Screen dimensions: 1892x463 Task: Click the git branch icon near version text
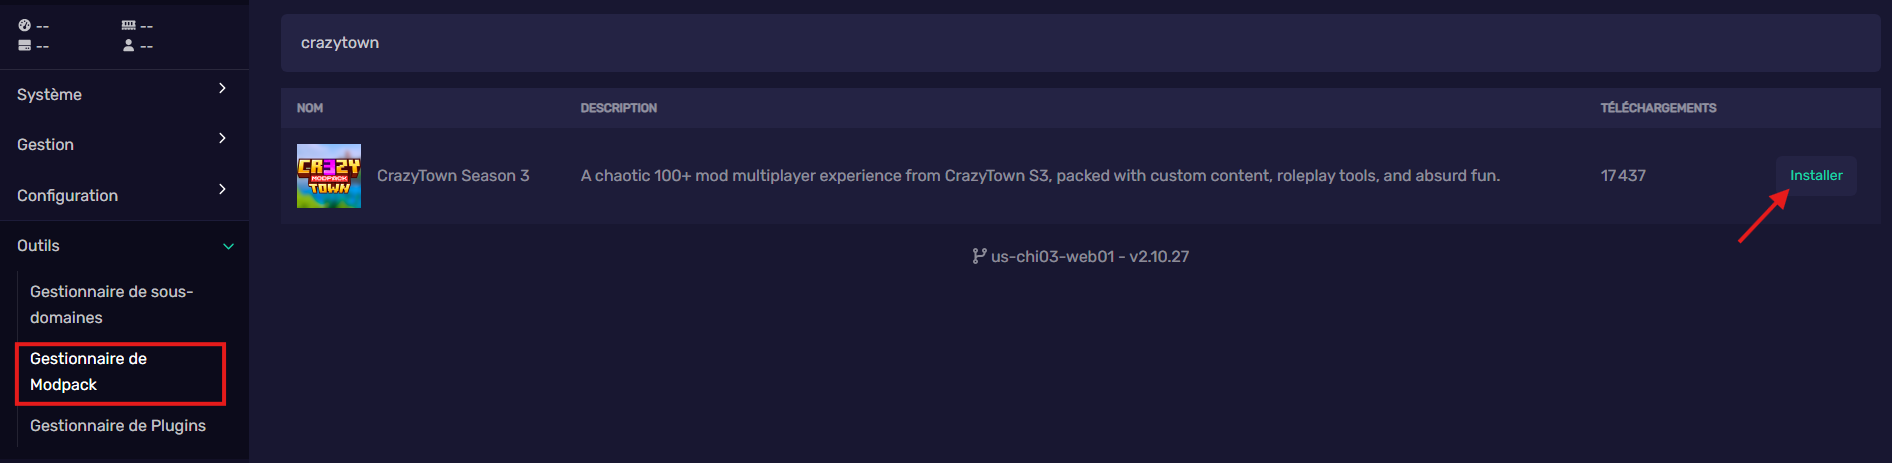point(979,256)
